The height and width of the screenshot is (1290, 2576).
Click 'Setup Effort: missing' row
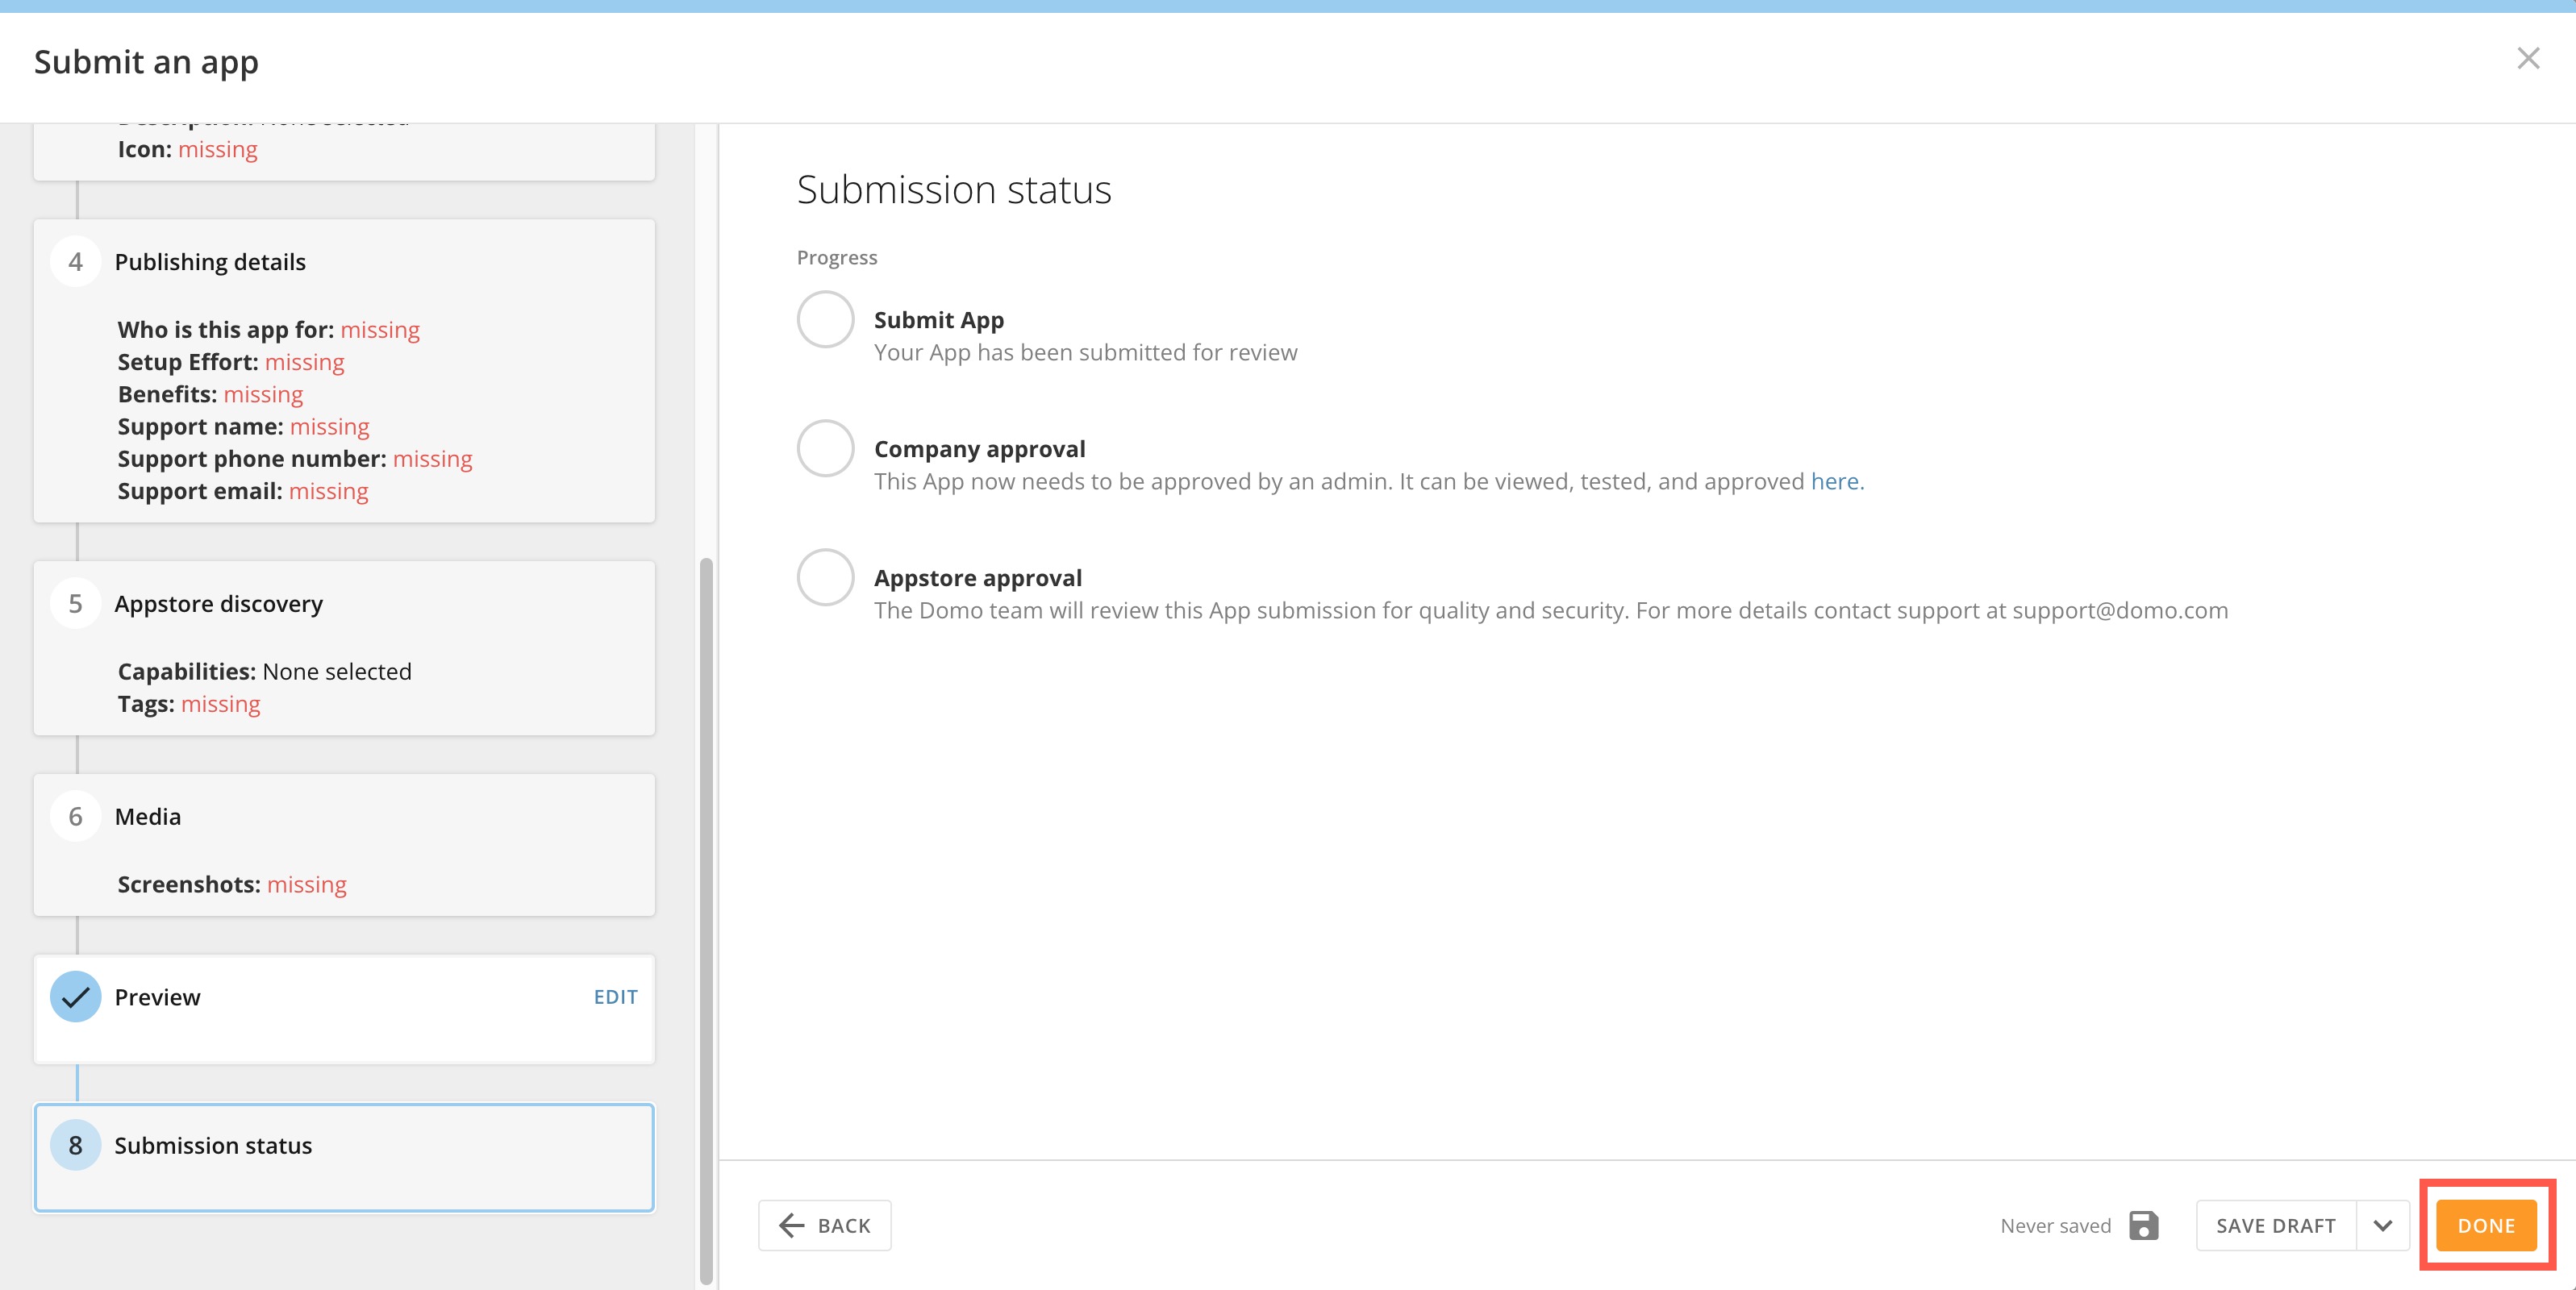(231, 362)
